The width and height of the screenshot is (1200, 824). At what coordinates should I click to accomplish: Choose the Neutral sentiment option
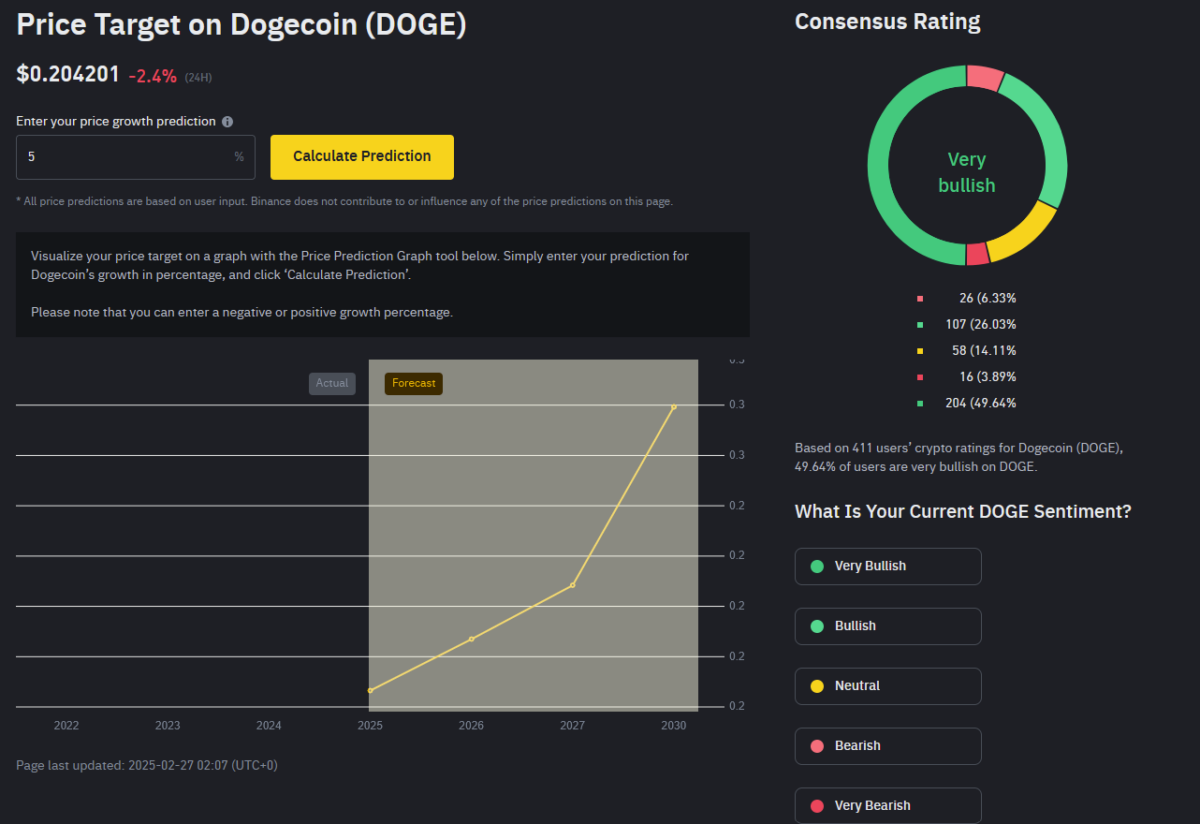click(888, 686)
